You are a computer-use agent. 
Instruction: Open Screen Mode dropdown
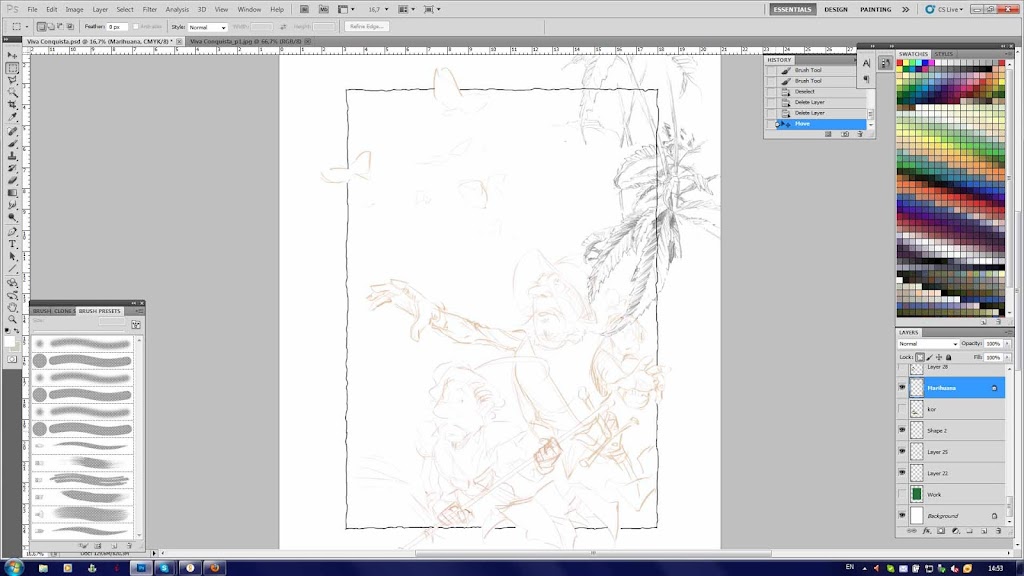tap(432, 9)
